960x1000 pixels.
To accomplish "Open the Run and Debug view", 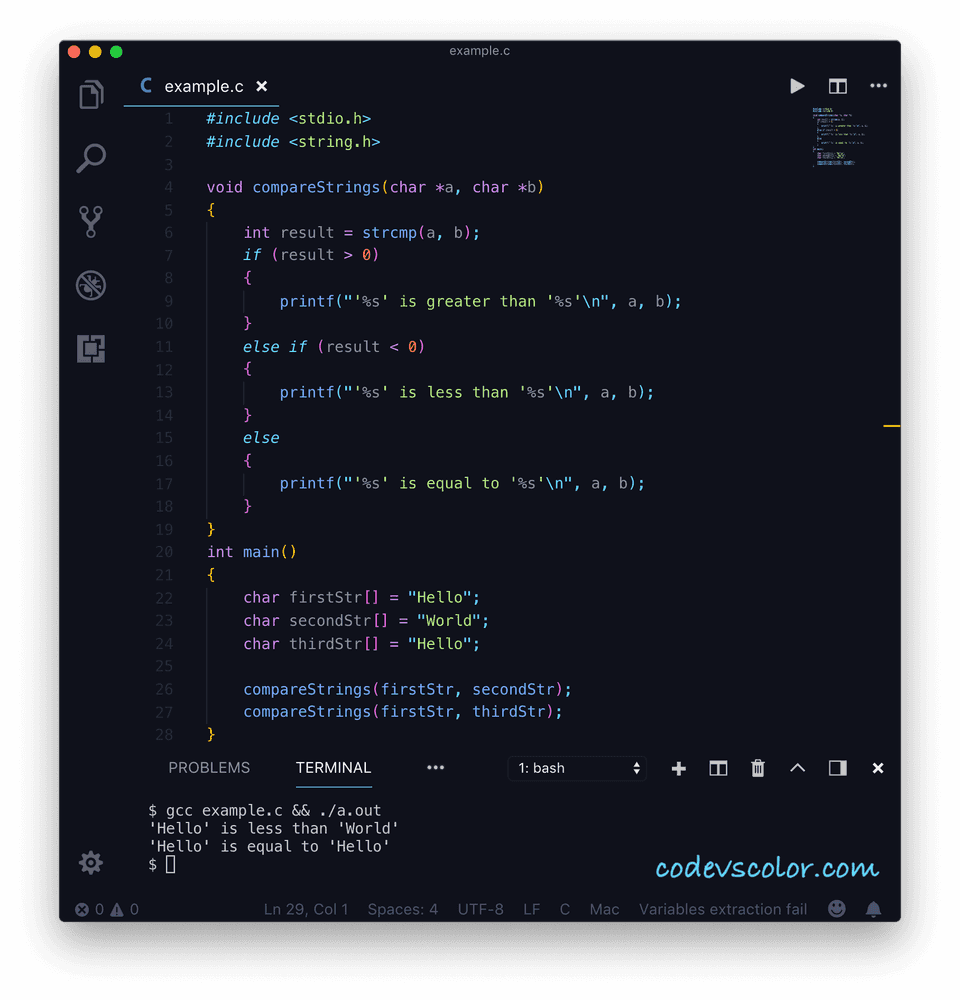I will [91, 285].
